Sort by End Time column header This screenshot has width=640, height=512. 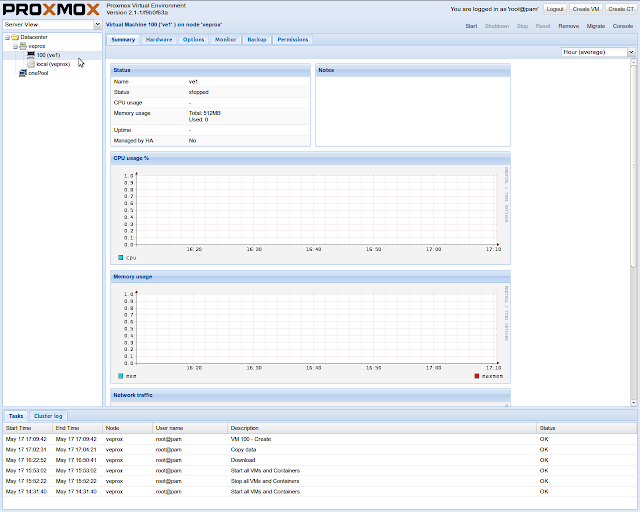78,428
